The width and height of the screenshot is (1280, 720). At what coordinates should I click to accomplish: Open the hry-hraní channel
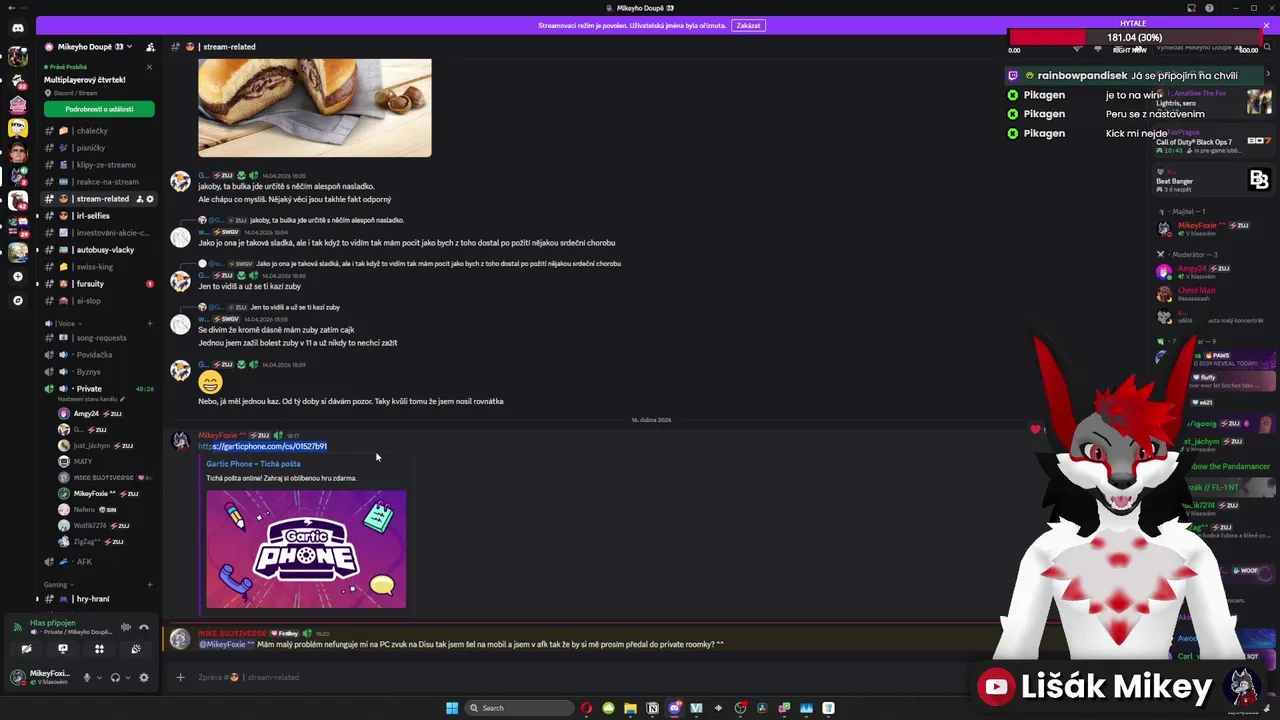pyautogui.click(x=99, y=599)
